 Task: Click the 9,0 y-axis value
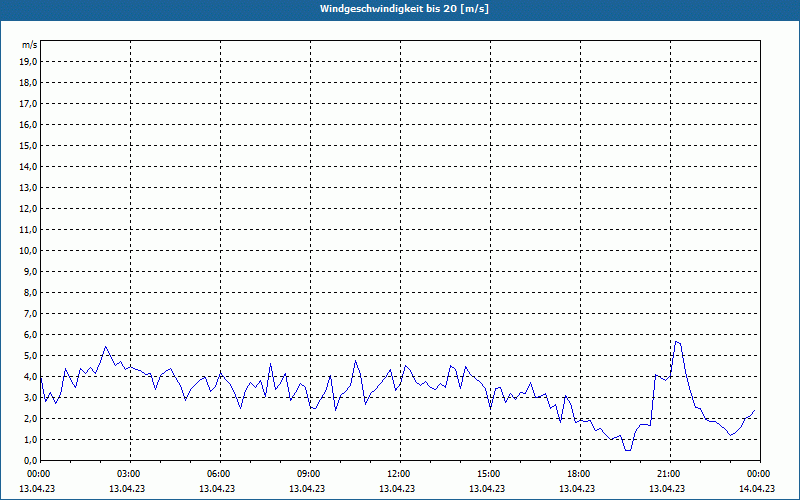click(x=31, y=271)
